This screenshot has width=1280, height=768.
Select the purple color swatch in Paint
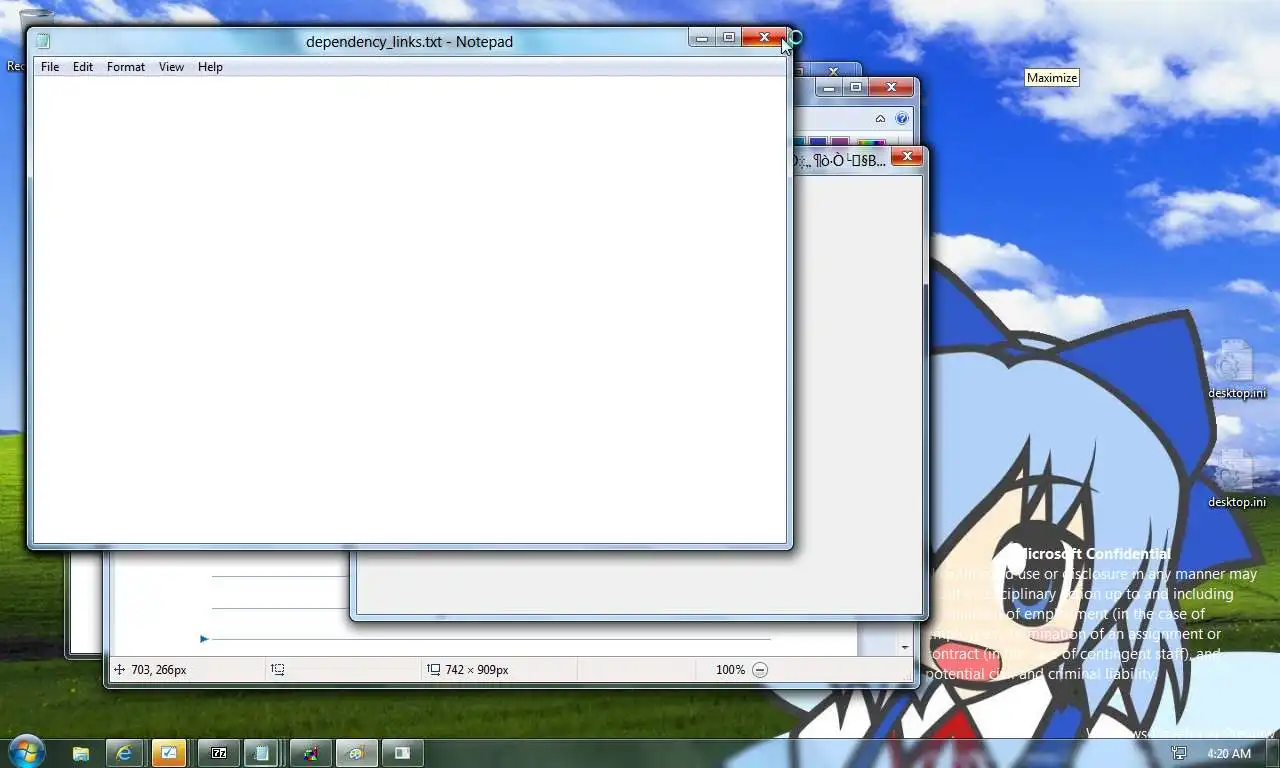tap(840, 142)
